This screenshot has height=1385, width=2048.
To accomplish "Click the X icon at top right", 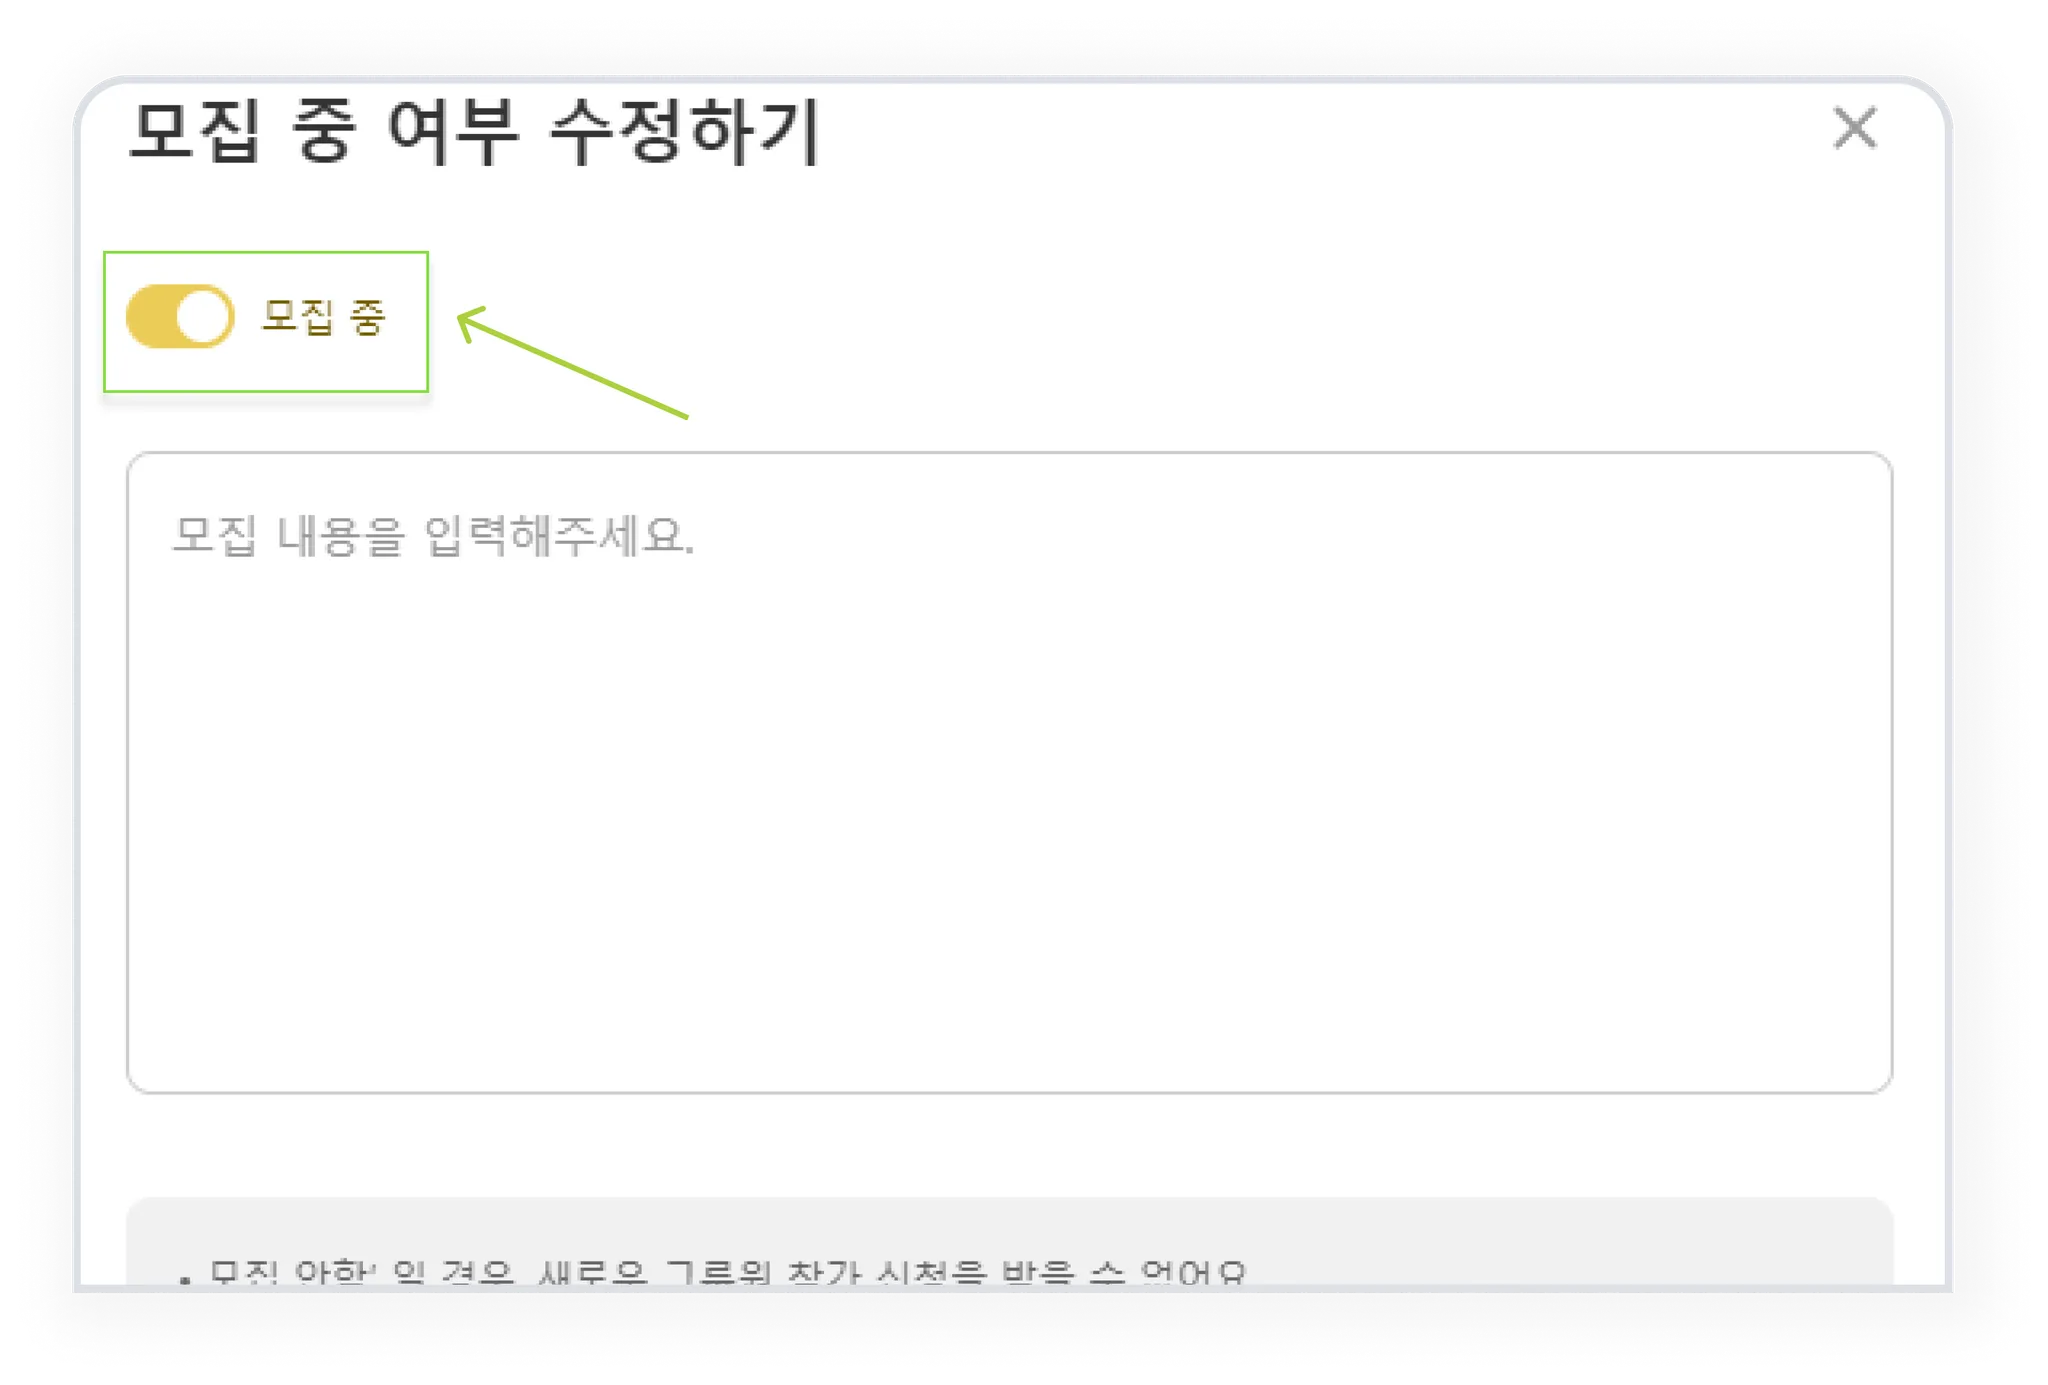I will (1854, 128).
